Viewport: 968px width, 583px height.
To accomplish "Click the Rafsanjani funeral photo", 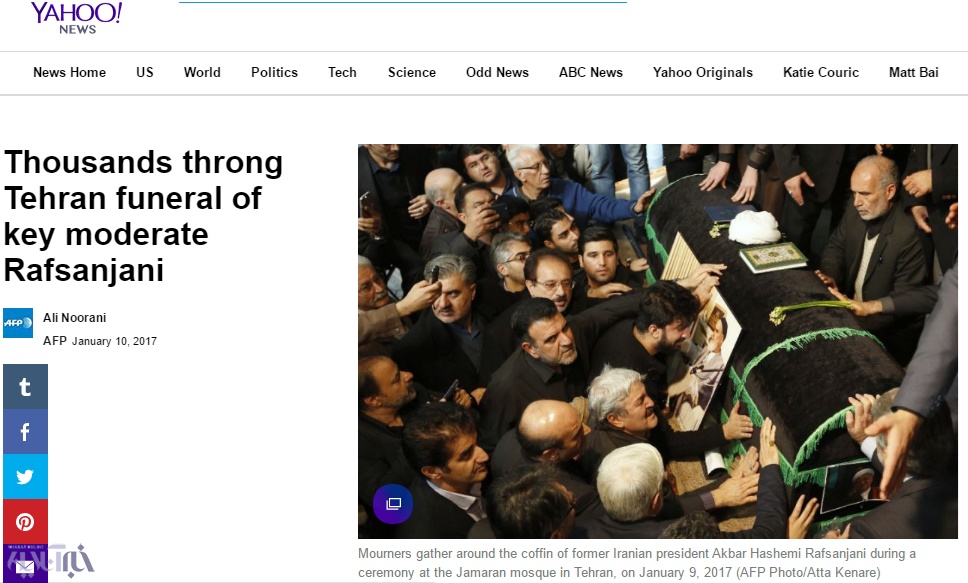I will tap(658, 342).
